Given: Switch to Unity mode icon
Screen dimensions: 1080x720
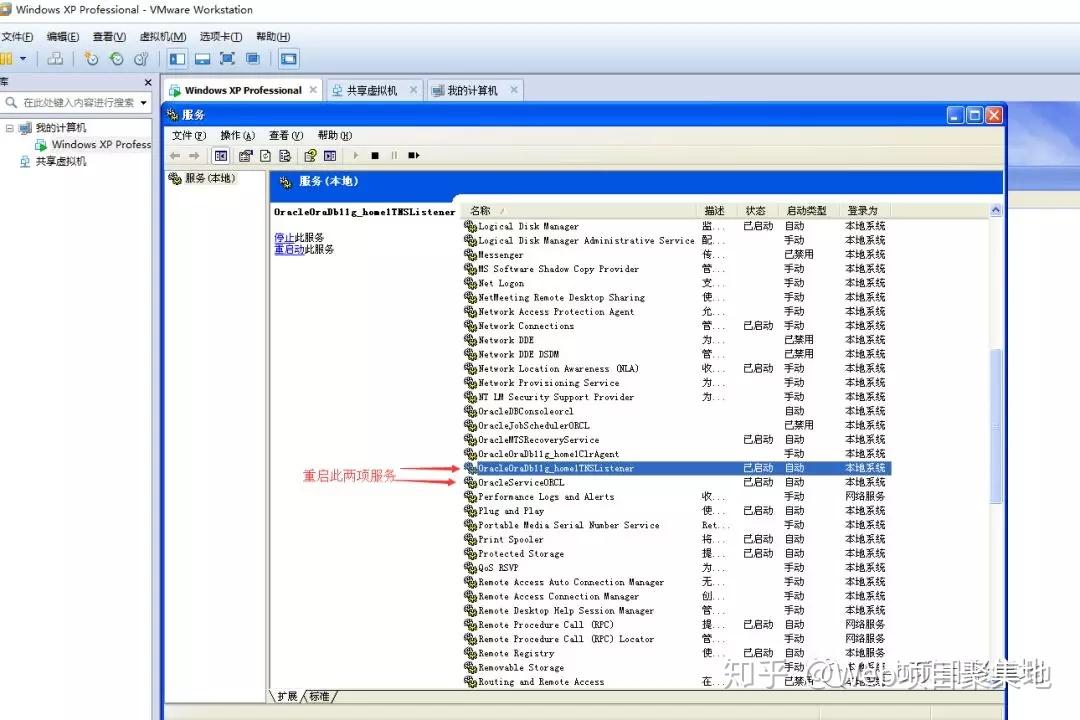Looking at the screenshot, I should (253, 59).
